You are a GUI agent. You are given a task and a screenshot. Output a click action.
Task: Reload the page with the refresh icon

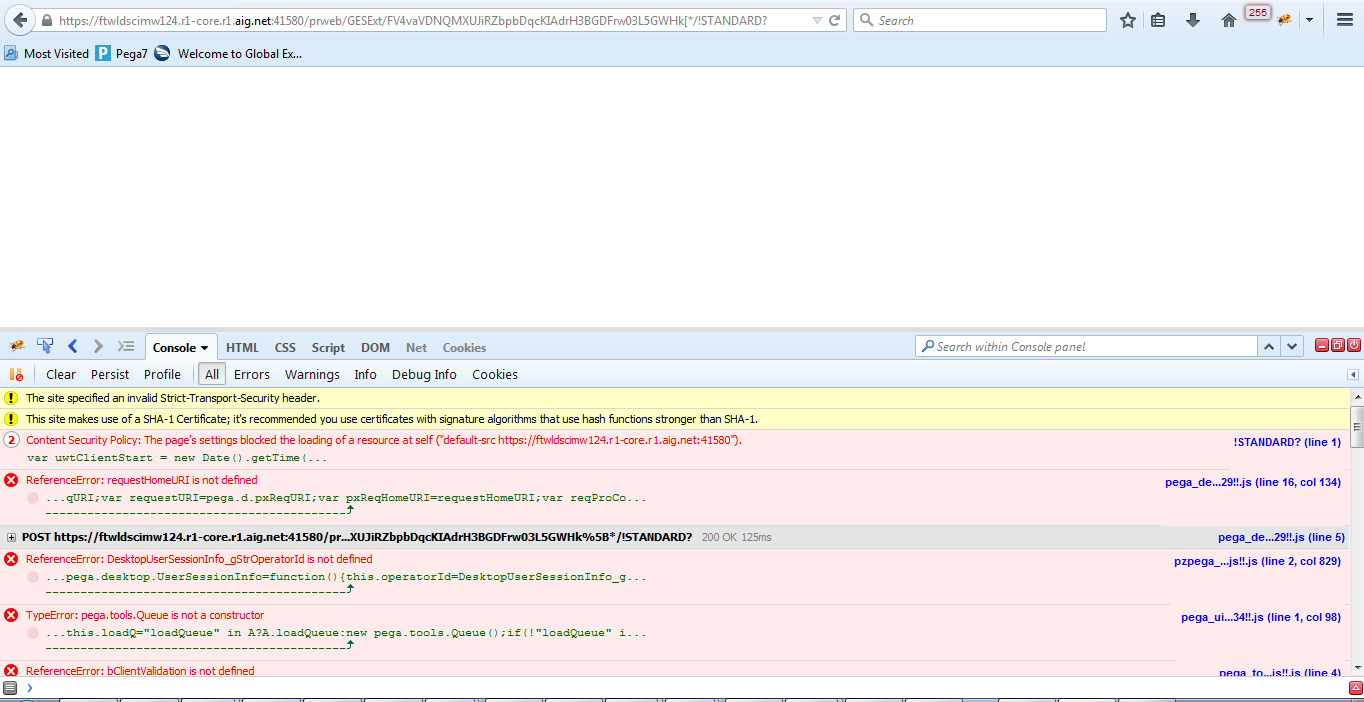[836, 20]
